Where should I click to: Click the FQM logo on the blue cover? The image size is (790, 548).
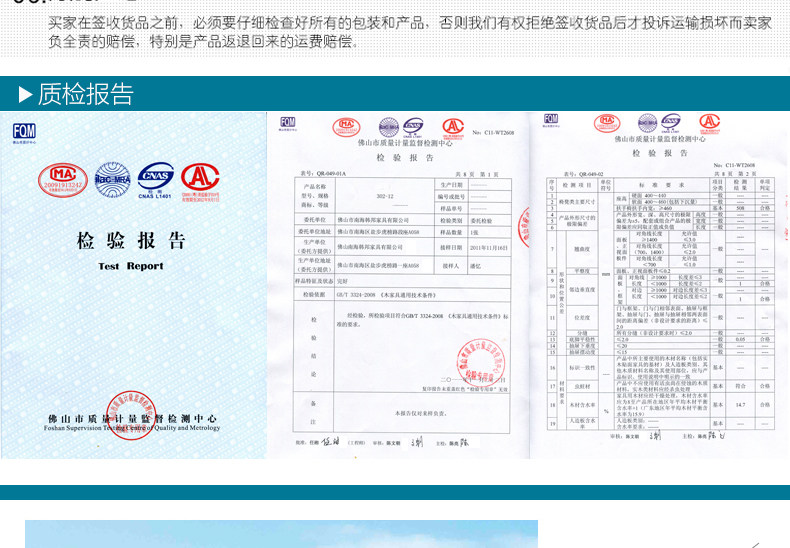(x=24, y=133)
